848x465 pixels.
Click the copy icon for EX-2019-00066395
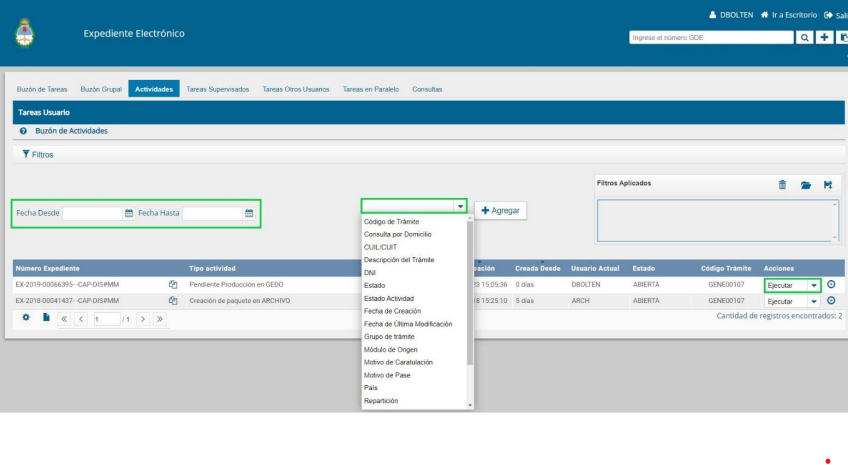pos(173,284)
